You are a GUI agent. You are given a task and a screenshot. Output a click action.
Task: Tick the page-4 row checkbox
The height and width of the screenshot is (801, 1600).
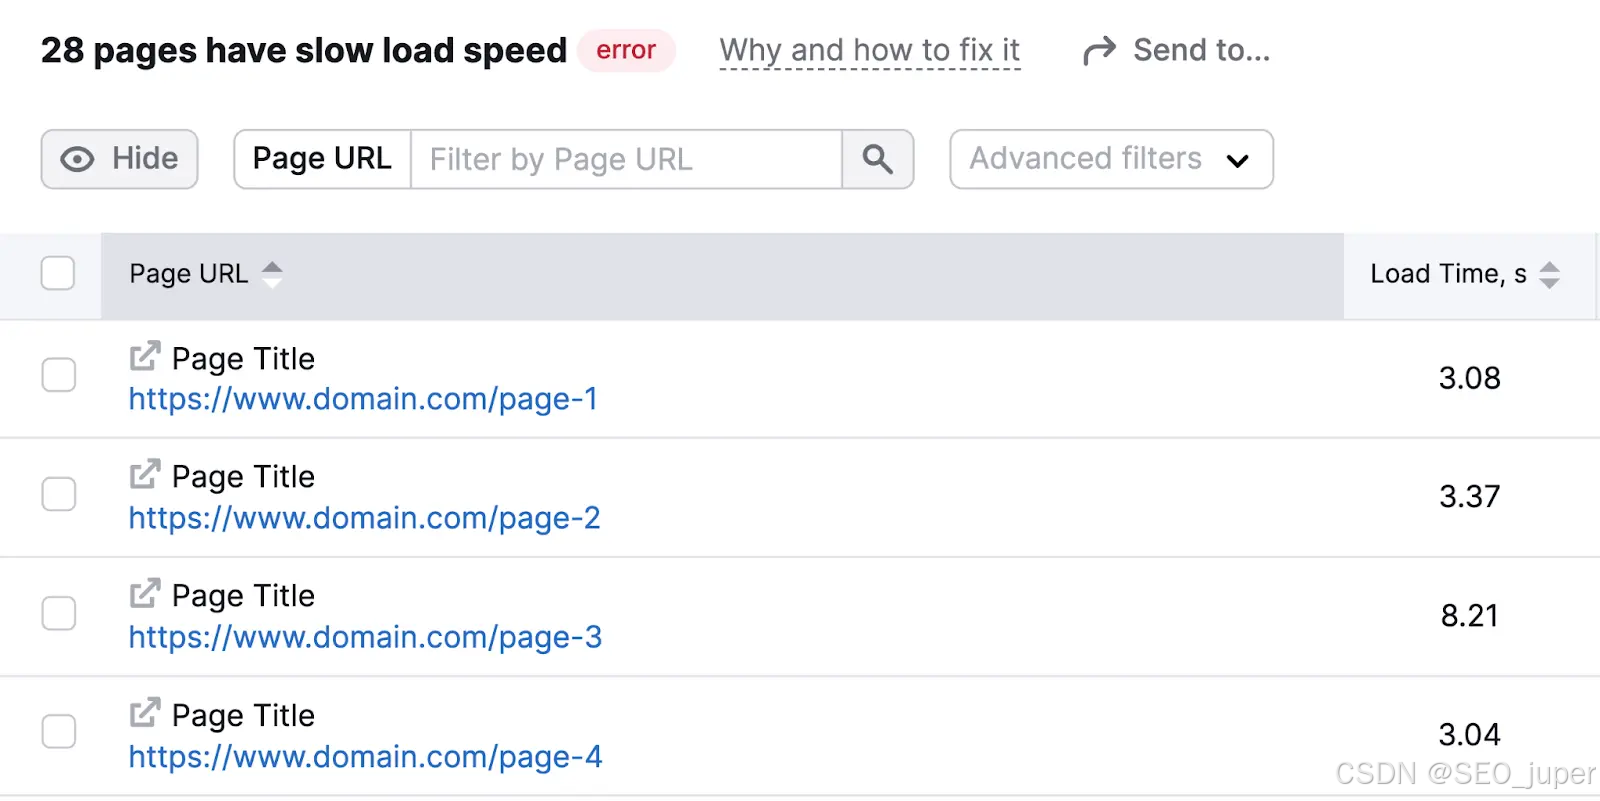tap(59, 731)
